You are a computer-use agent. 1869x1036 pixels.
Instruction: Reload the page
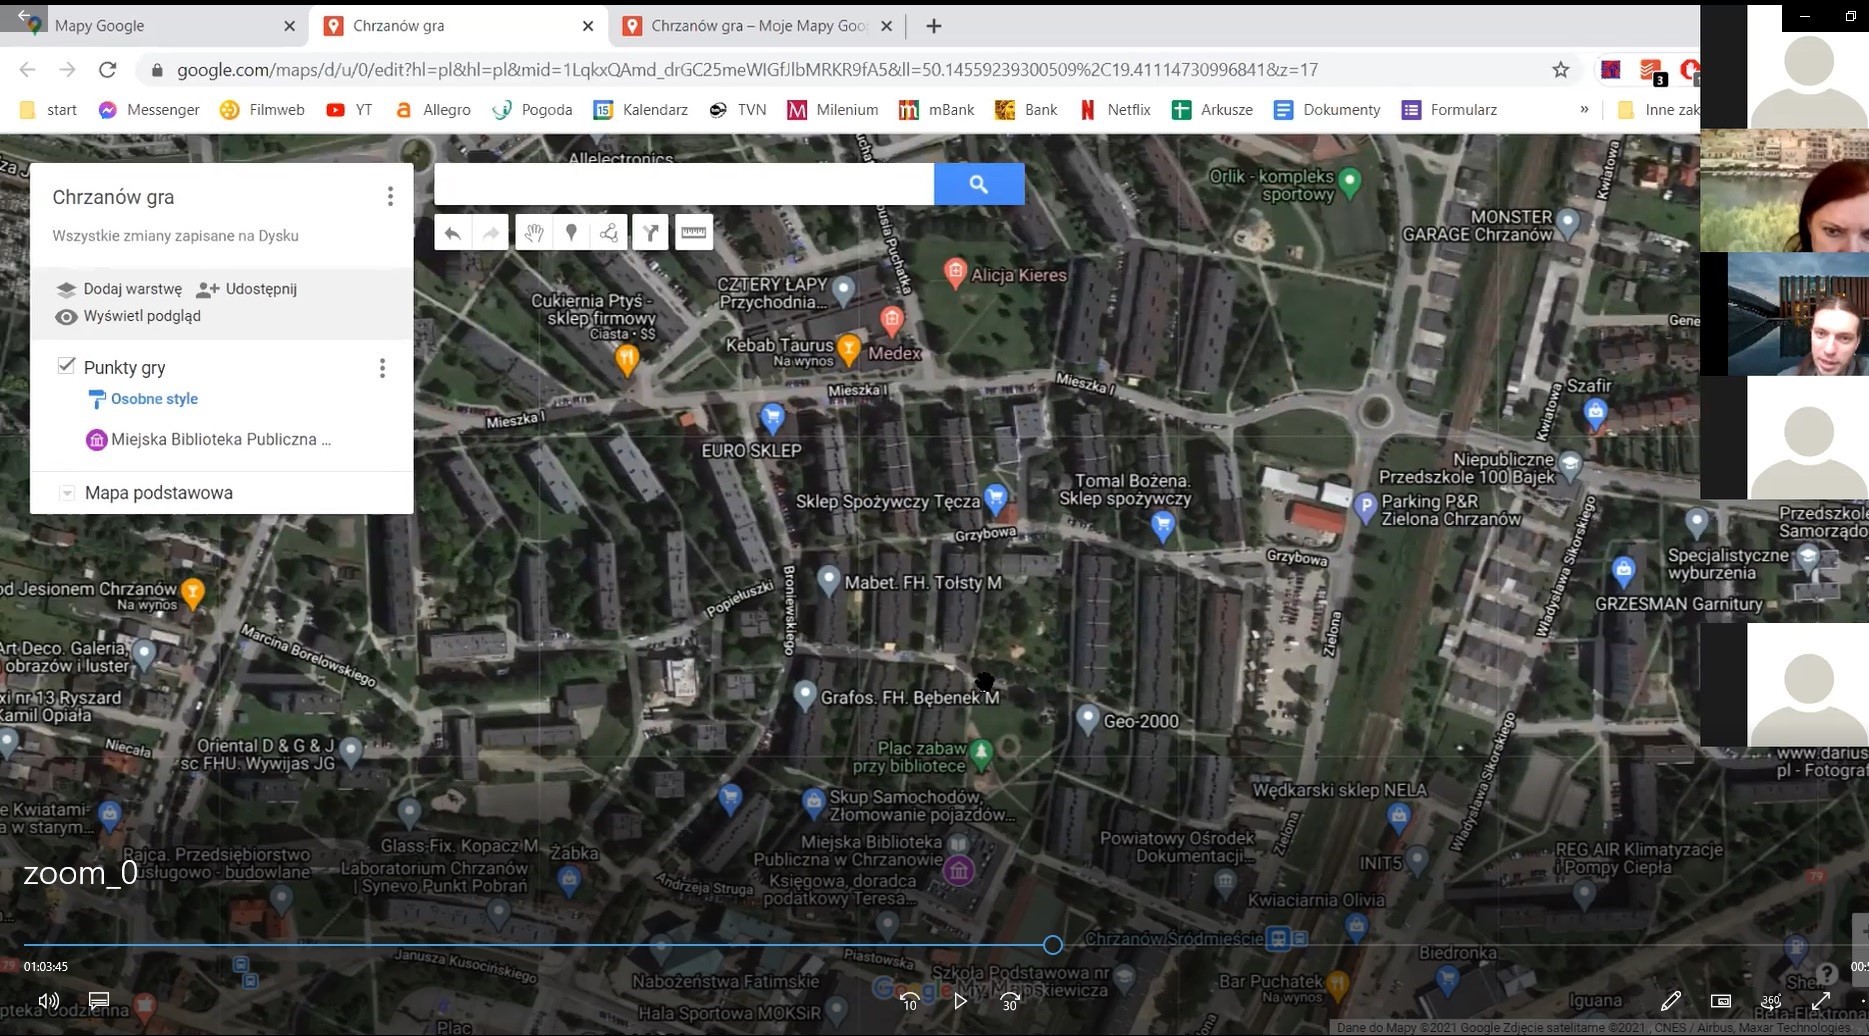point(108,70)
